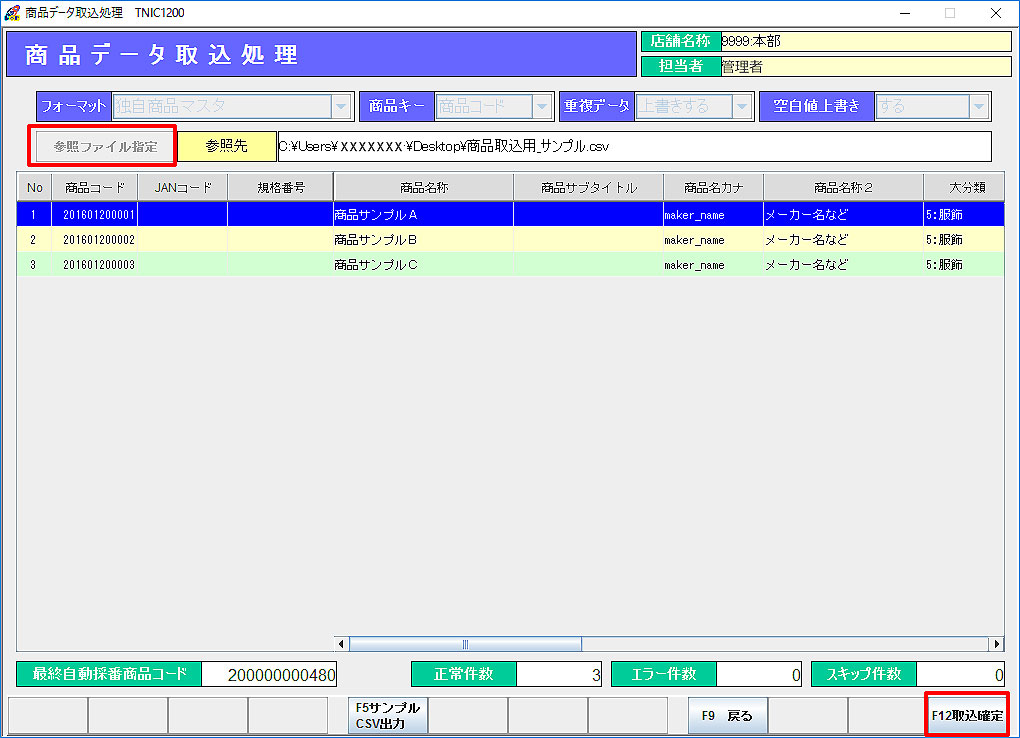The image size is (1020, 738).
Task: Click the application icon in title bar
Action: (13, 13)
